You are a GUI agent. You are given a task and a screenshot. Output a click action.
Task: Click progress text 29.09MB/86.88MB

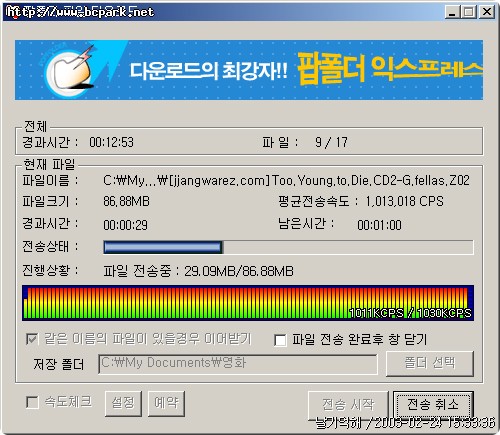point(239,271)
